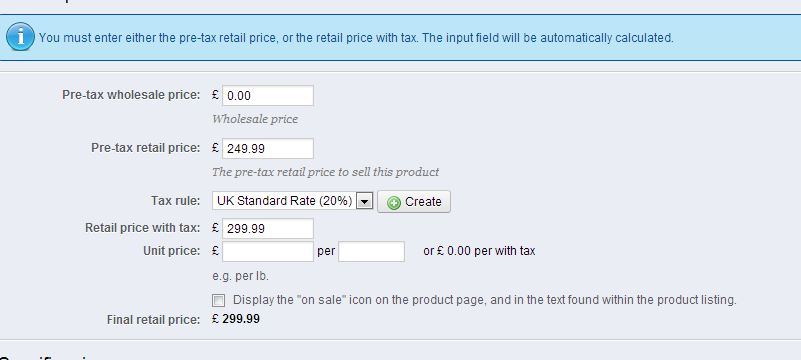Select the Retail price with tax field
The image size is (801, 360).
point(268,228)
